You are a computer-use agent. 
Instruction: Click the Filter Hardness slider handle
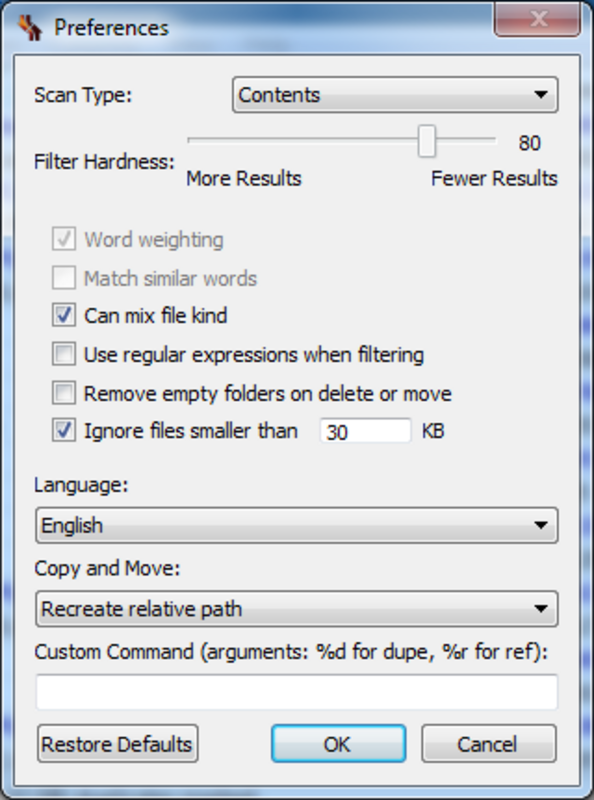[x=427, y=141]
